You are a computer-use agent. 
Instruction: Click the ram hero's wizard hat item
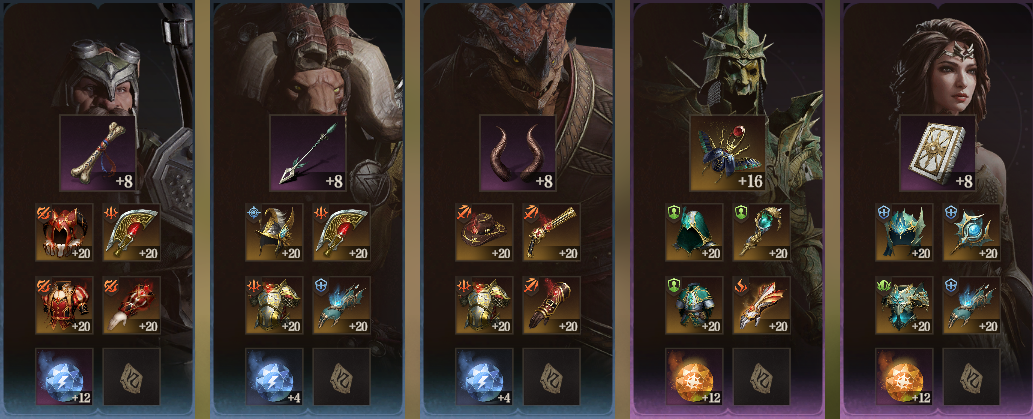point(274,232)
